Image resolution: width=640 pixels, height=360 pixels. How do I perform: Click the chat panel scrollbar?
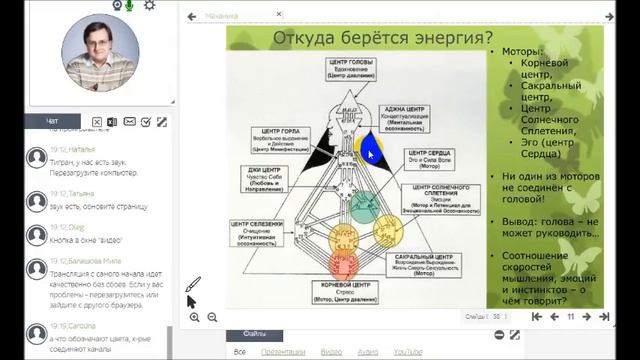[x=170, y=342]
